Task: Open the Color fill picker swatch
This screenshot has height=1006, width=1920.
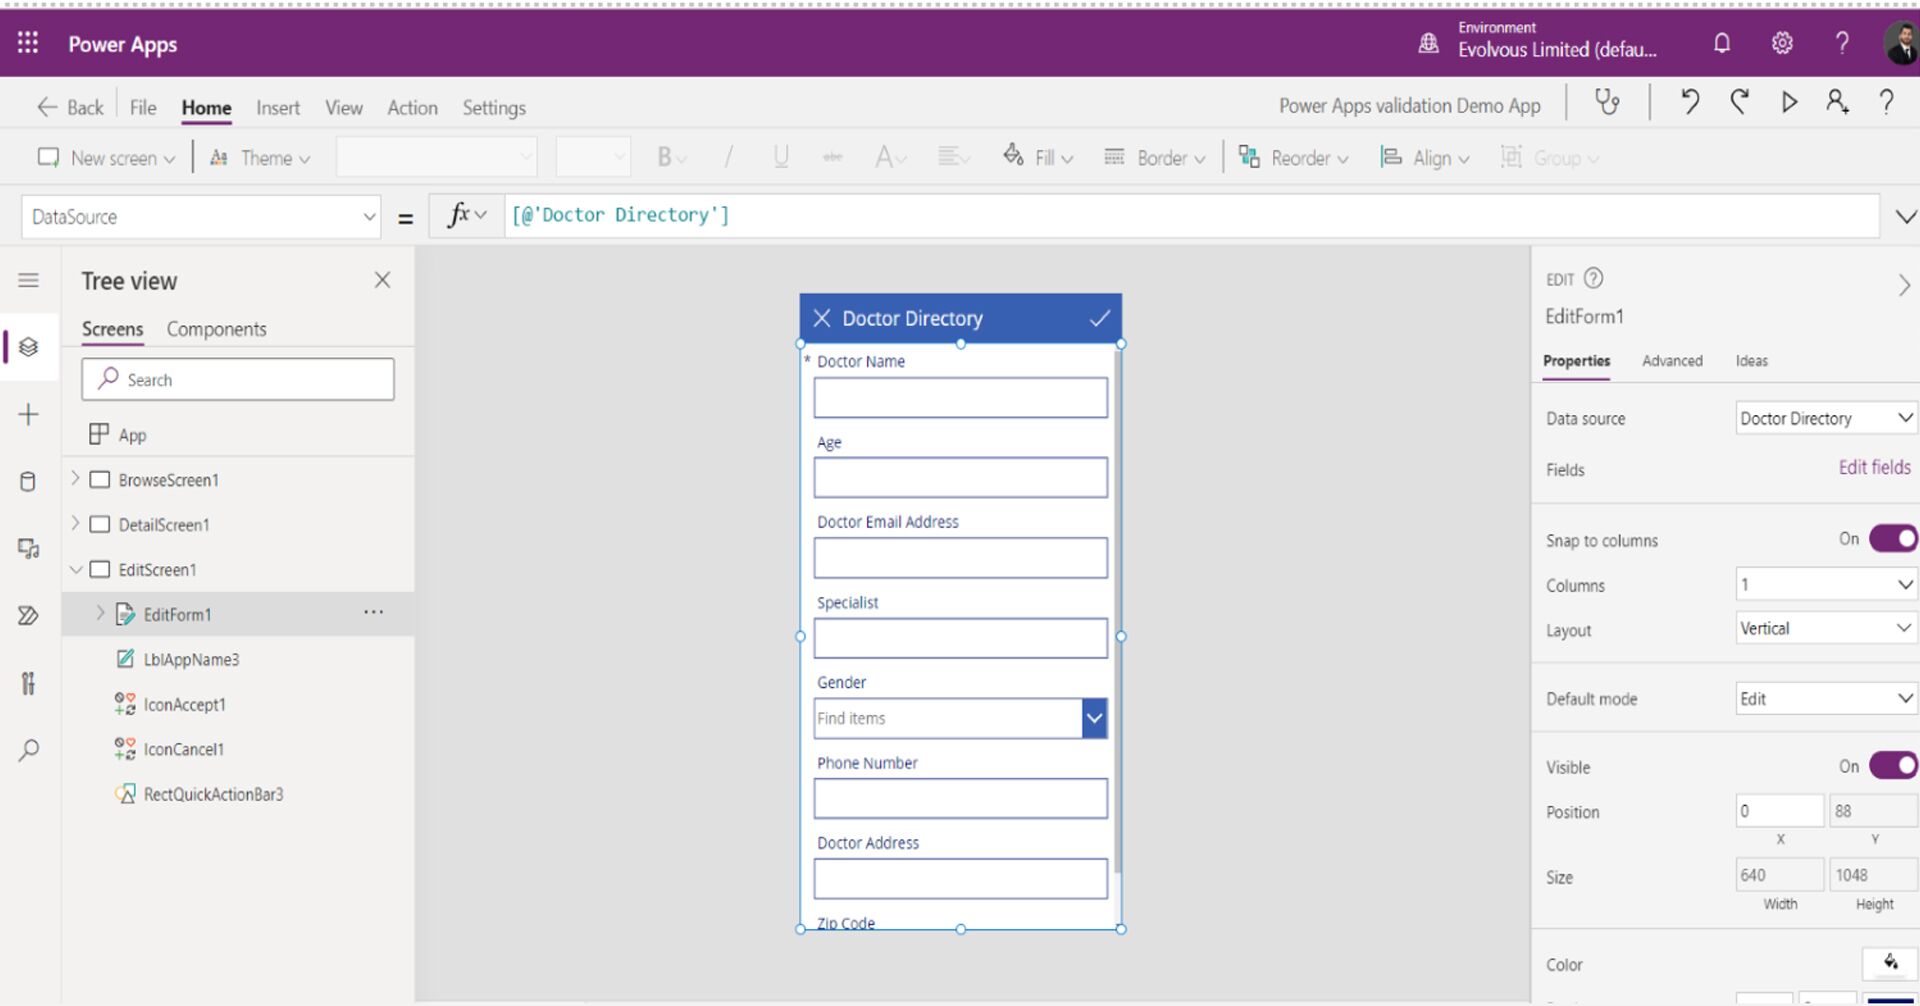Action: pyautogui.click(x=1889, y=963)
